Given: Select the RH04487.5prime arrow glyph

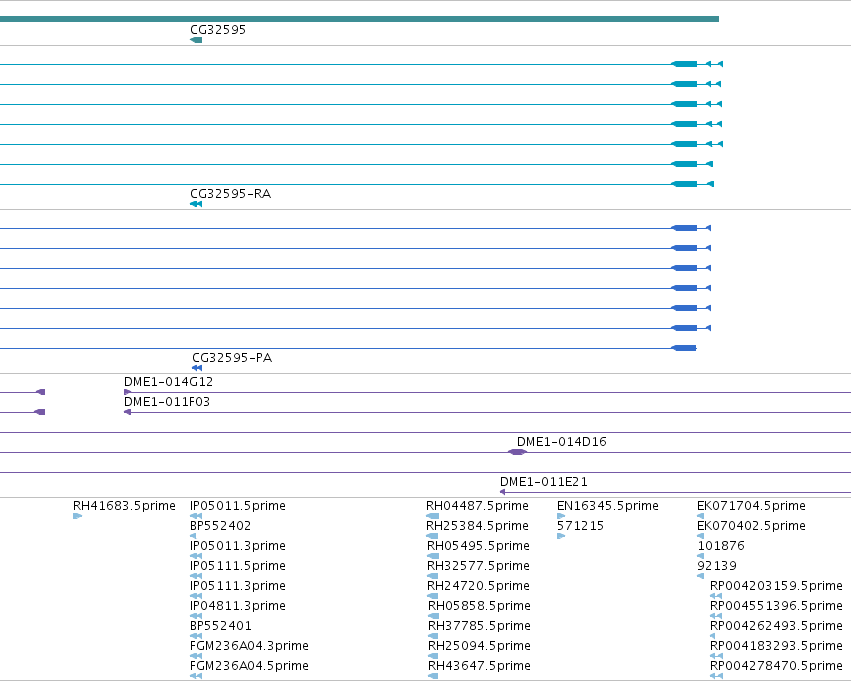Looking at the screenshot, I should click(433, 516).
